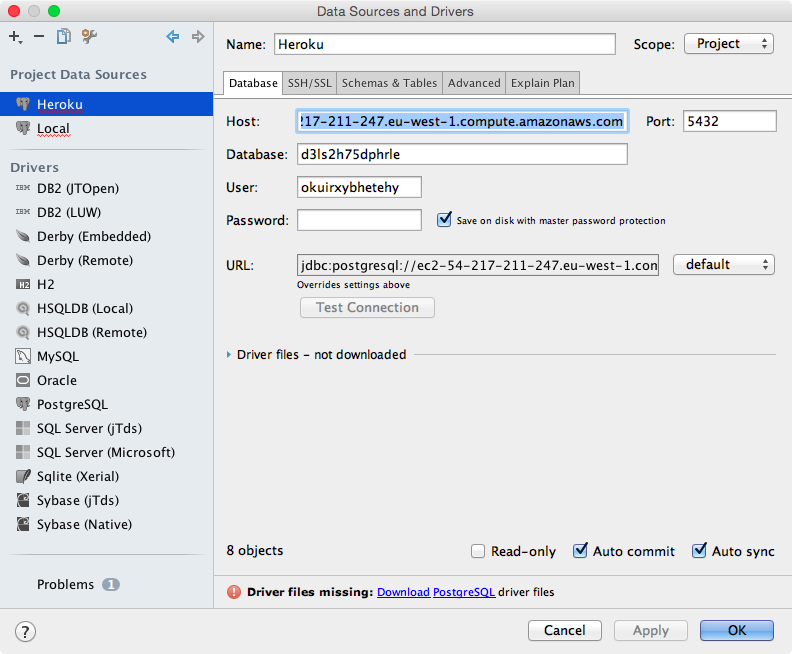Expand the Driver files section
This screenshot has width=792, height=654.
(x=229, y=355)
